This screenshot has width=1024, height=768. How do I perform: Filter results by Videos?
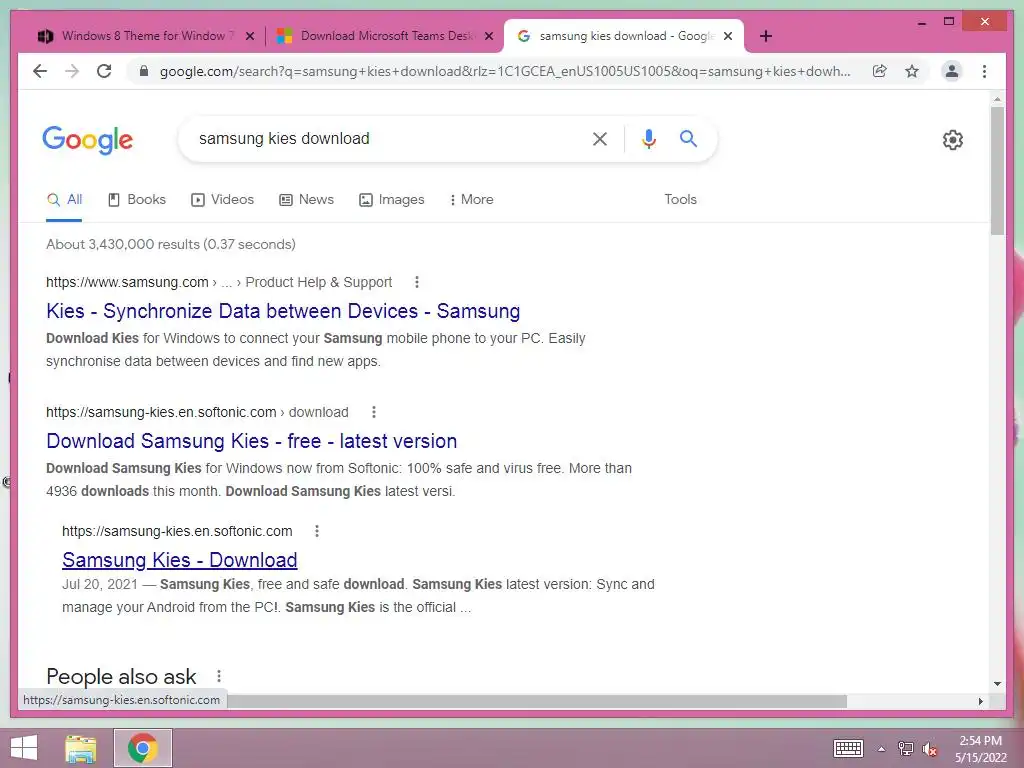[x=222, y=200]
